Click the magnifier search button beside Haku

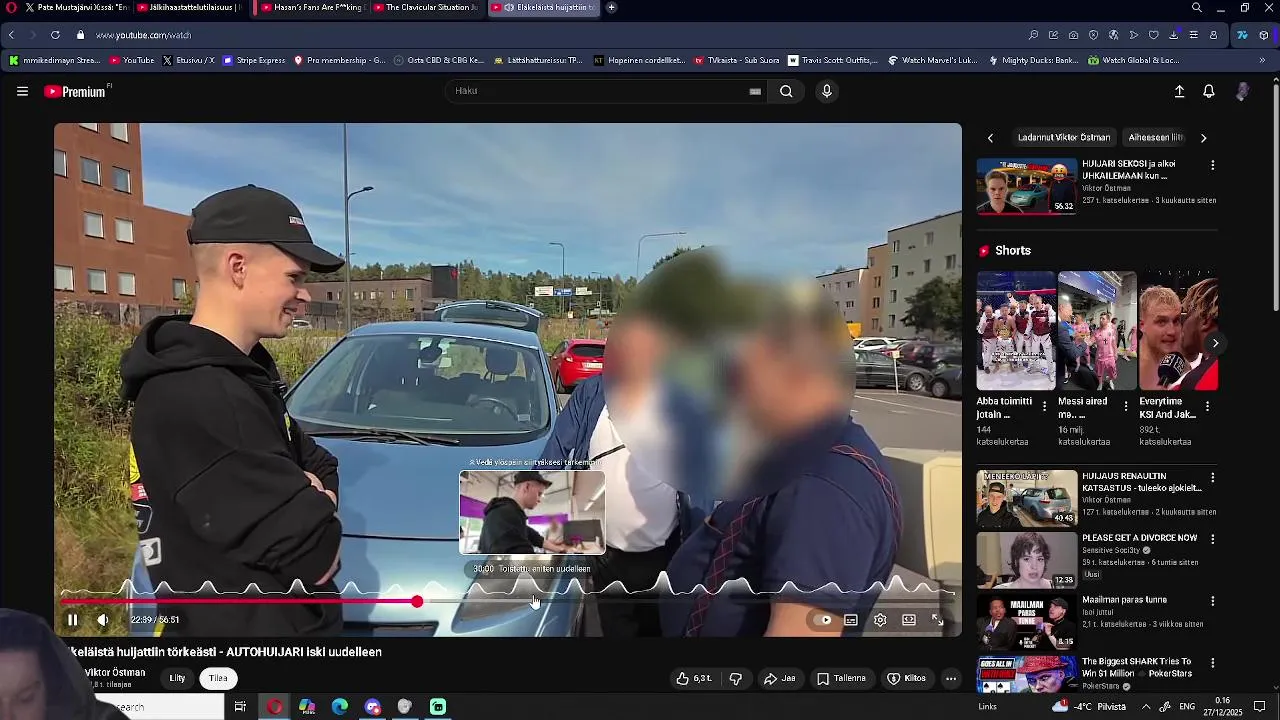tap(786, 91)
